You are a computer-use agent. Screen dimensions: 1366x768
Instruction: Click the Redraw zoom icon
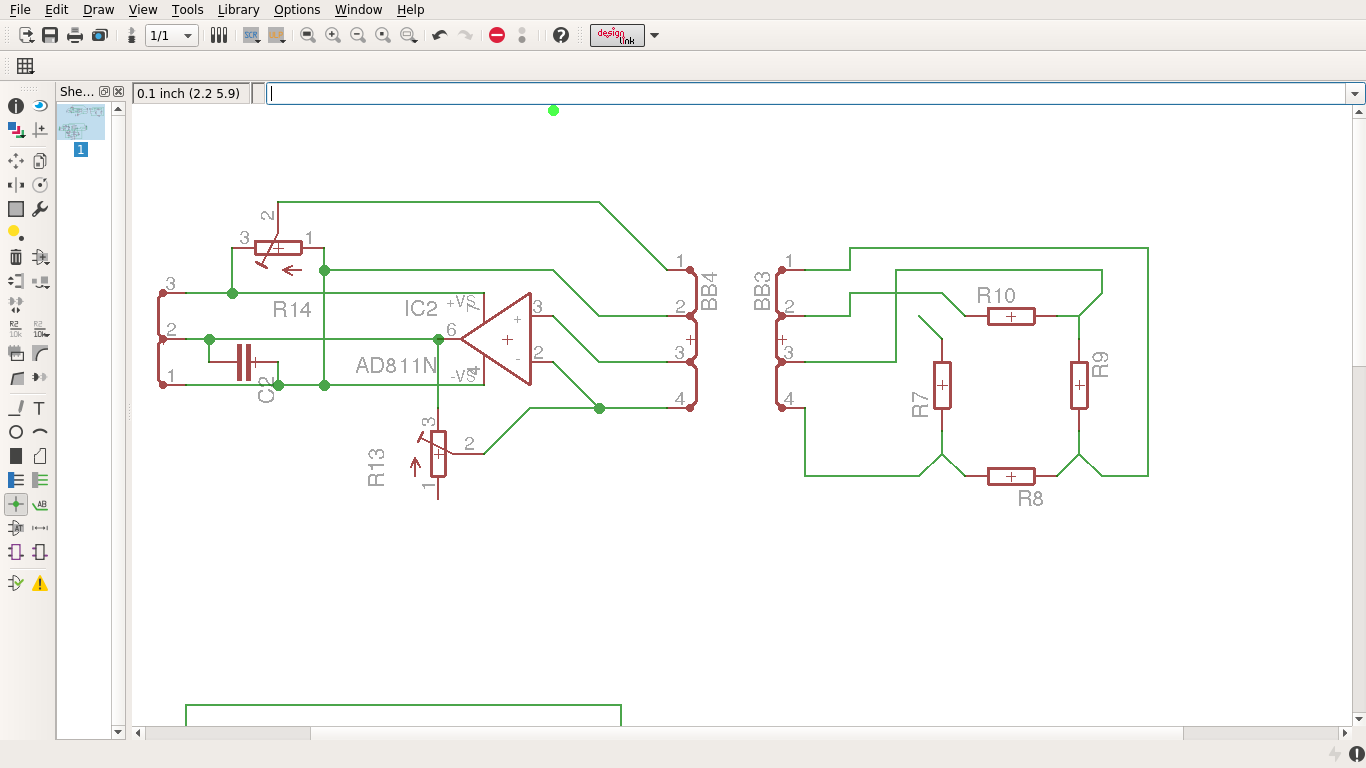pos(383,35)
